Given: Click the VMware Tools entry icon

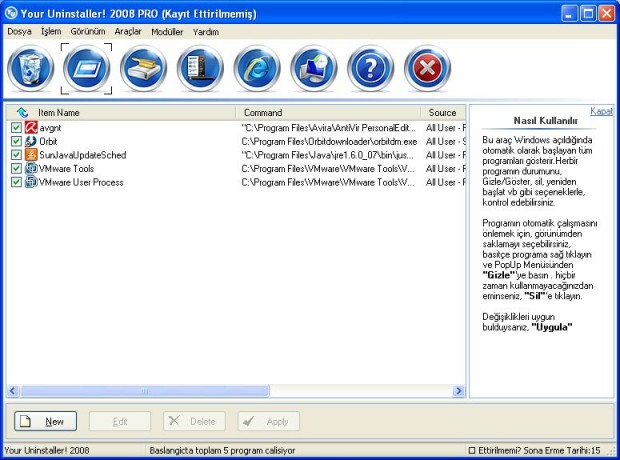Looking at the screenshot, I should pyautogui.click(x=31, y=168).
